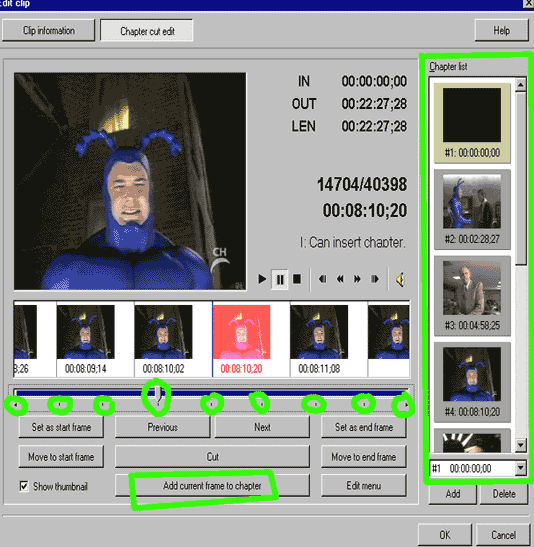Click the chapter list scrollbar thumb
The height and width of the screenshot is (547, 534).
[521, 178]
